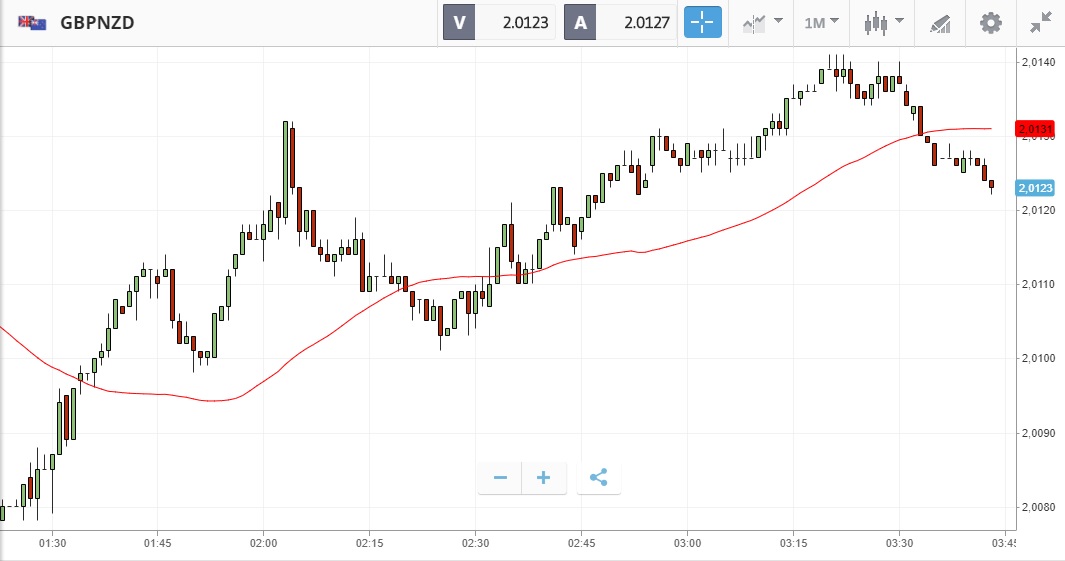Share the chart using share icon
The height and width of the screenshot is (561, 1065).
pos(598,478)
